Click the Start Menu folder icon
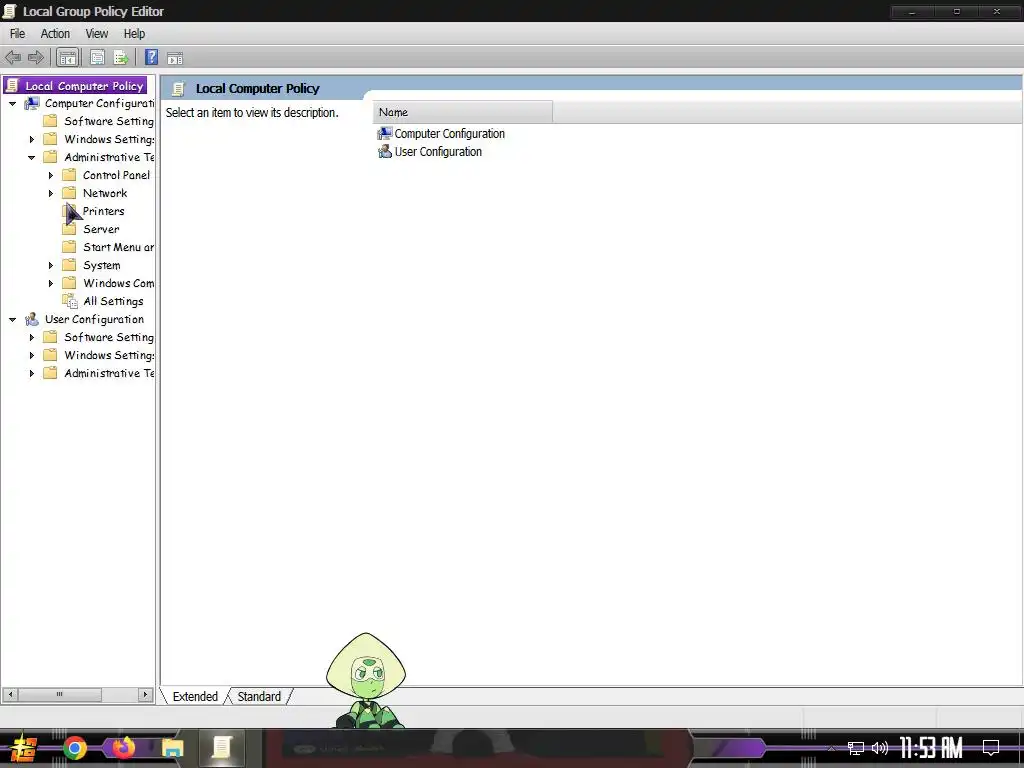This screenshot has width=1024, height=768. 69,247
